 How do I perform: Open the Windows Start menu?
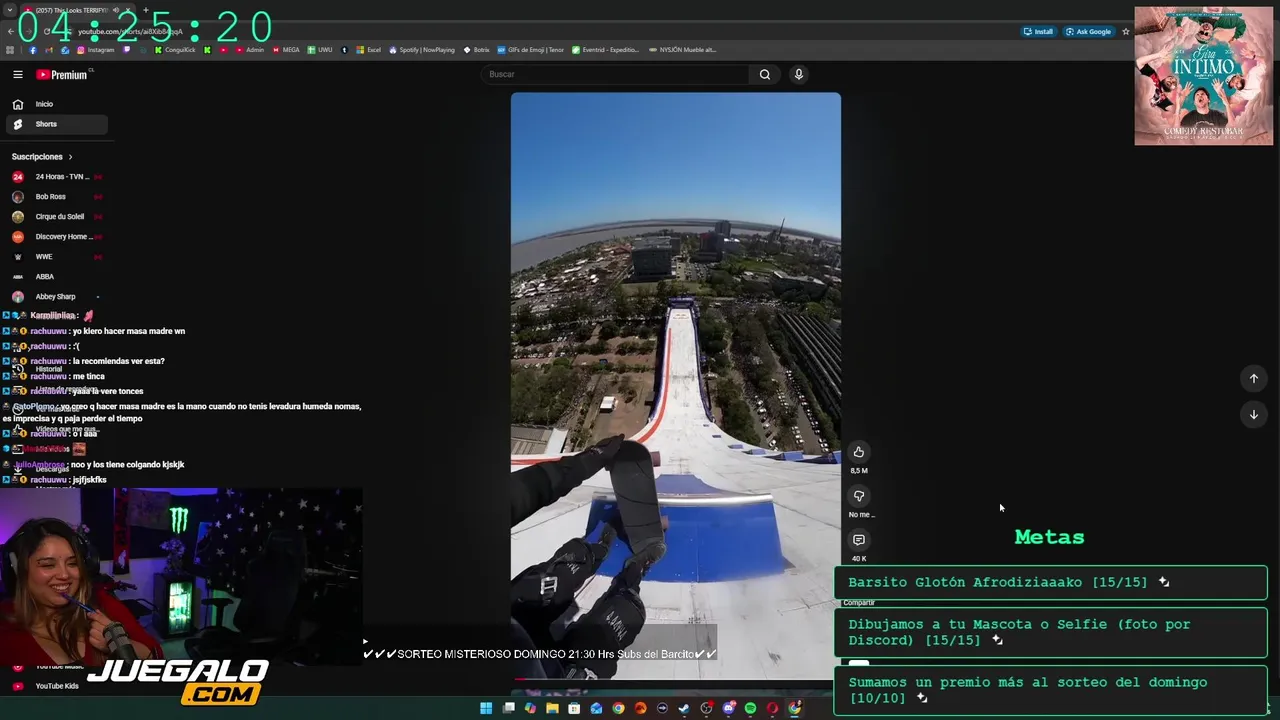486,708
